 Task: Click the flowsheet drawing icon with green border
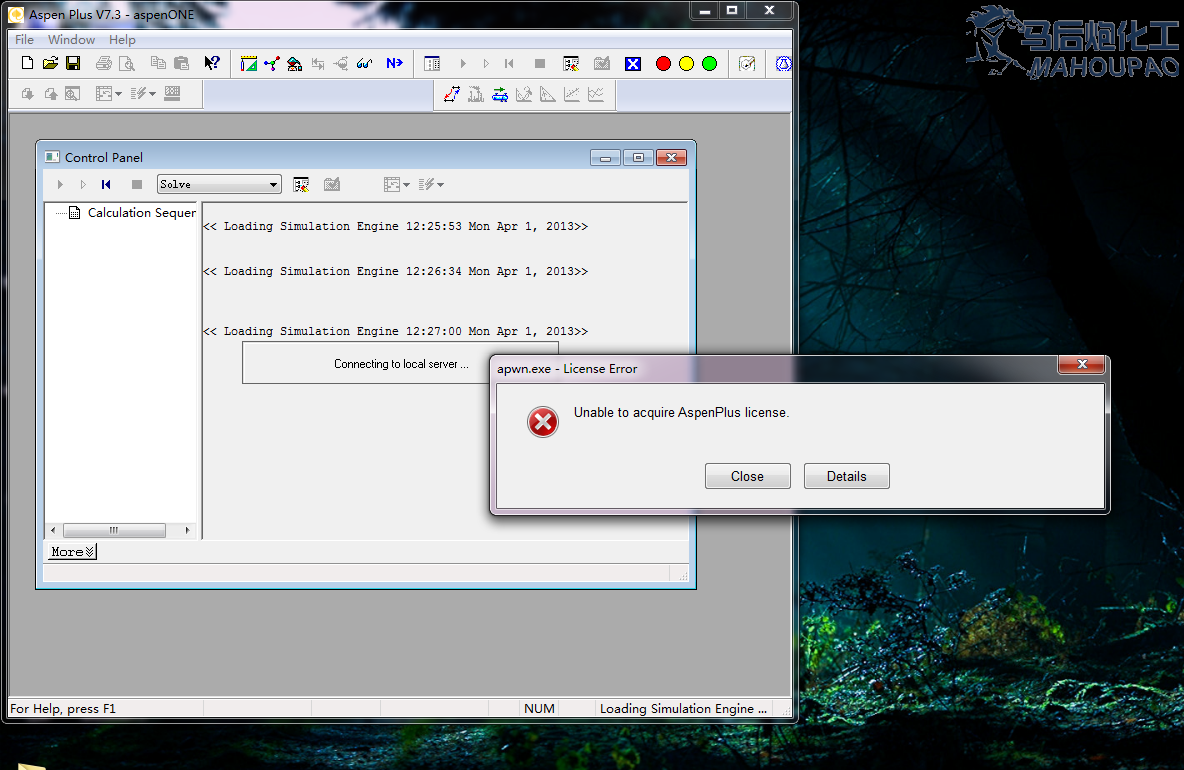[x=248, y=63]
